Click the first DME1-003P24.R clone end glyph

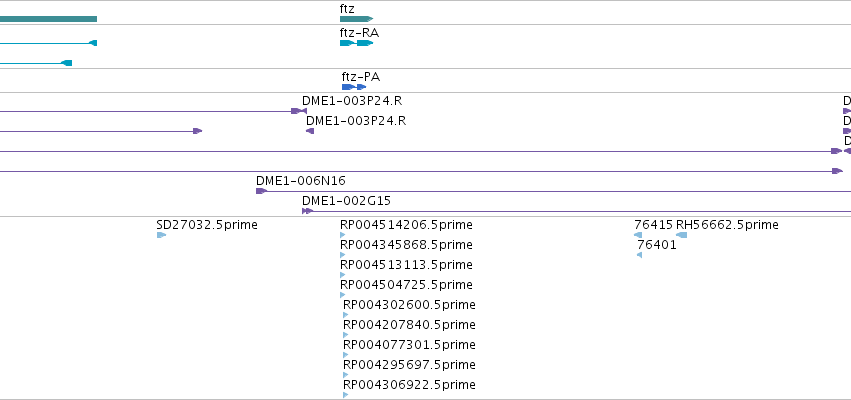pyautogui.click(x=299, y=111)
